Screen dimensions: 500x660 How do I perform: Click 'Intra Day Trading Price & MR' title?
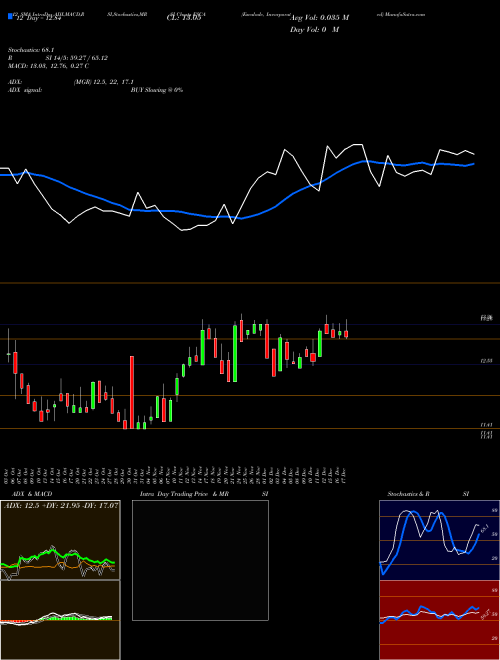tap(184, 494)
